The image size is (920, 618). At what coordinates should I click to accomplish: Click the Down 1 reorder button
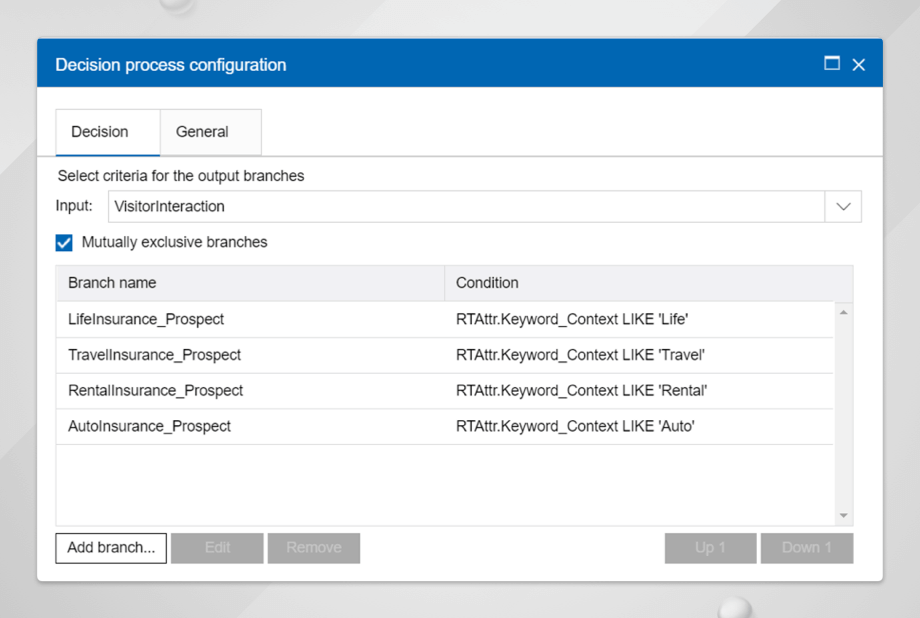coord(806,547)
